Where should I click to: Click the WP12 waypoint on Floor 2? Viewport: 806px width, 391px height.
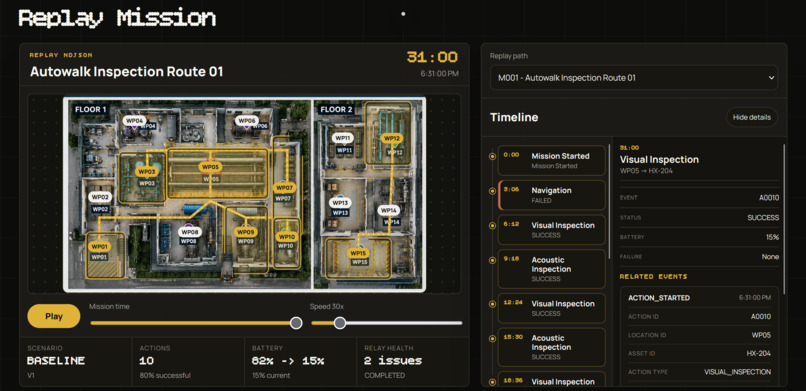(392, 138)
